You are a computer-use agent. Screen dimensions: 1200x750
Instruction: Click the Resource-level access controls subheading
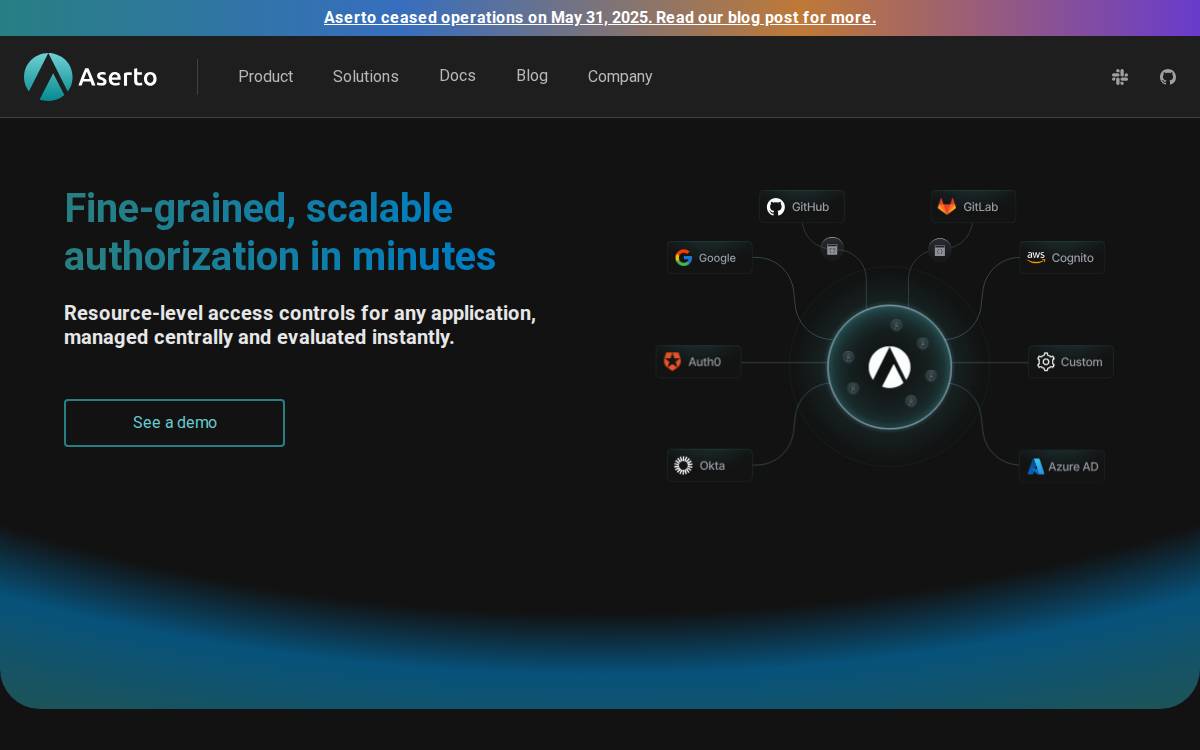pos(300,325)
